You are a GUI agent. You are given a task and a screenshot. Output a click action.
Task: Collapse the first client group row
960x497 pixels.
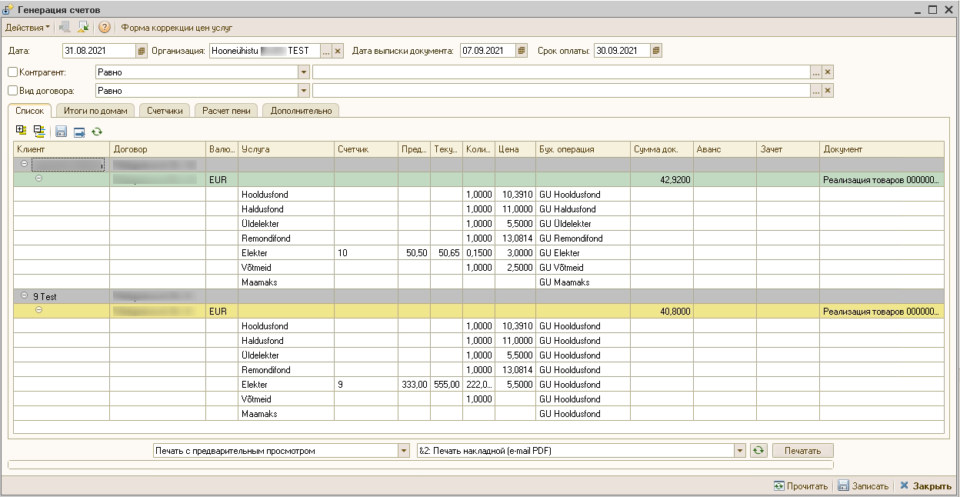click(24, 164)
